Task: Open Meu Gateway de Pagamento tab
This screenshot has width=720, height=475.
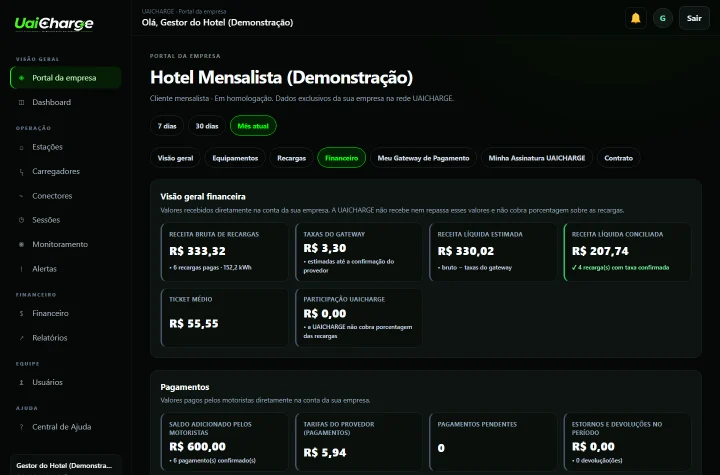Action: tap(423, 158)
